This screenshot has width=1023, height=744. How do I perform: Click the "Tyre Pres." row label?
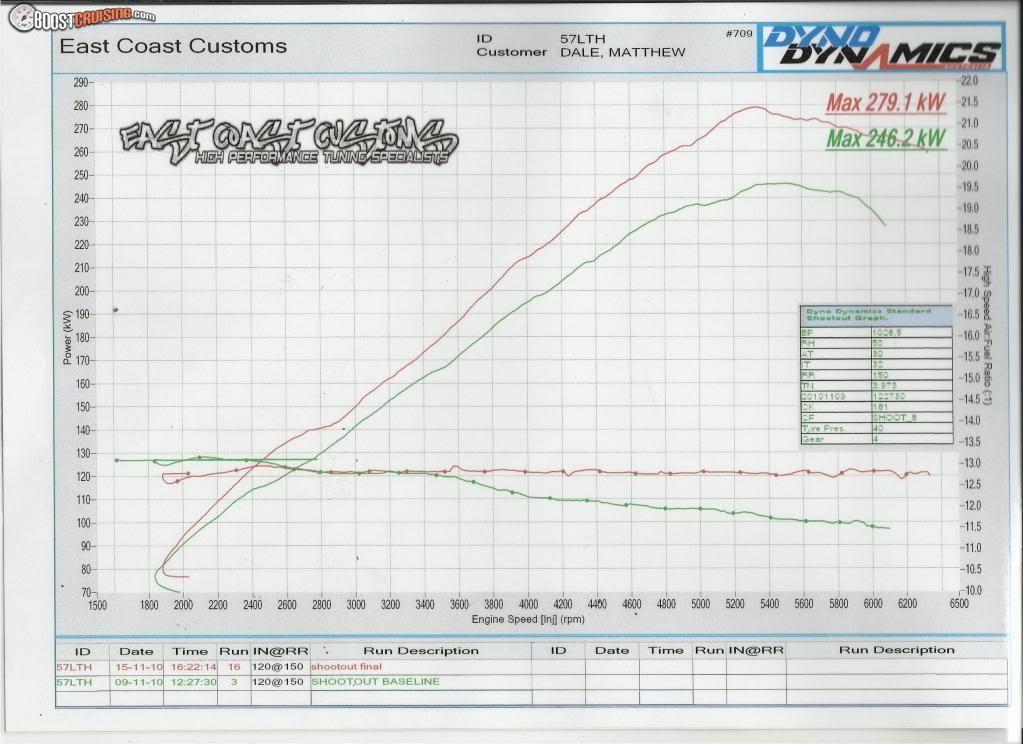tap(823, 429)
